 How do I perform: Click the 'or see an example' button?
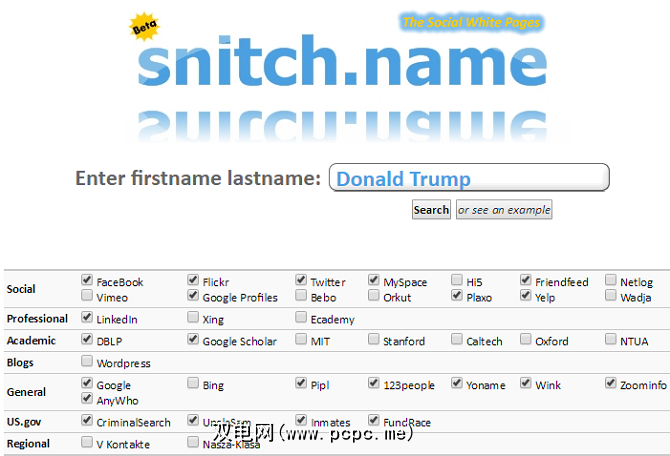tap(504, 210)
